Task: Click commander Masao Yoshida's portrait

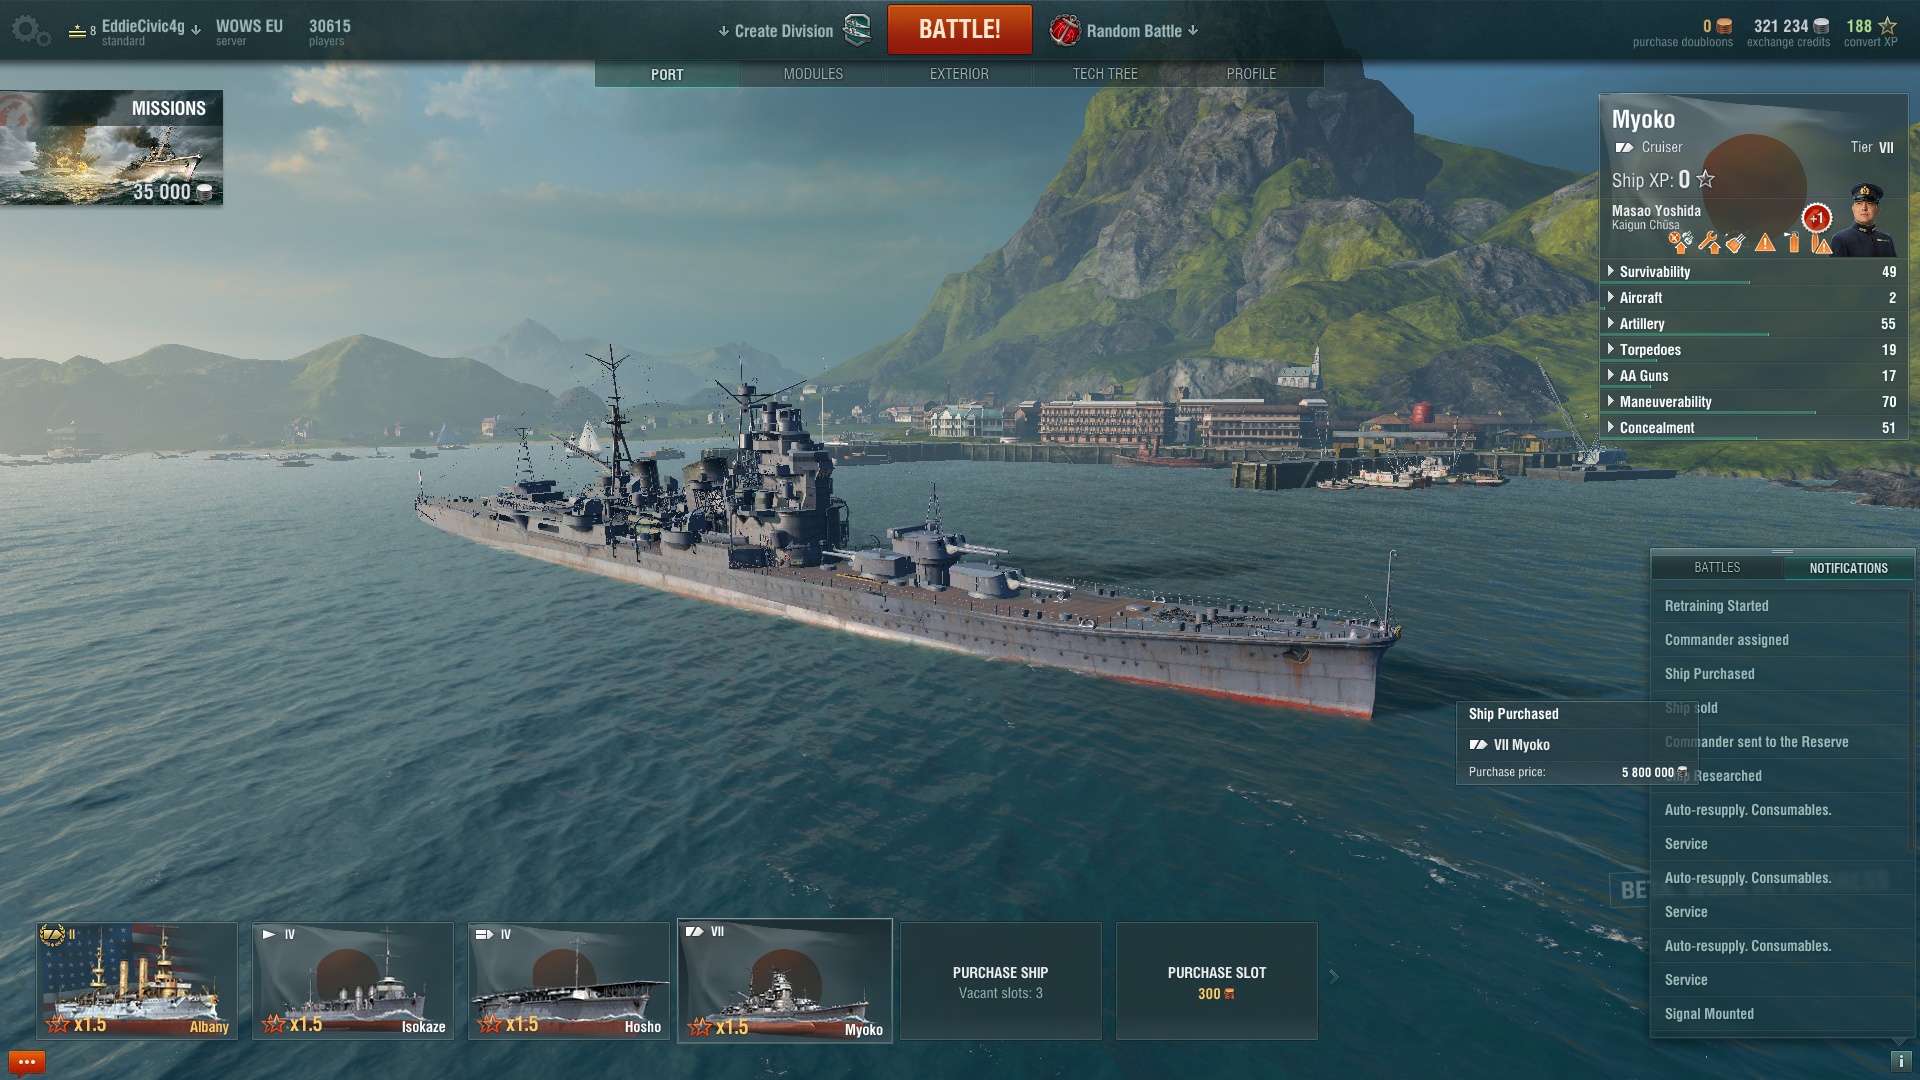Action: [x=1865, y=219]
